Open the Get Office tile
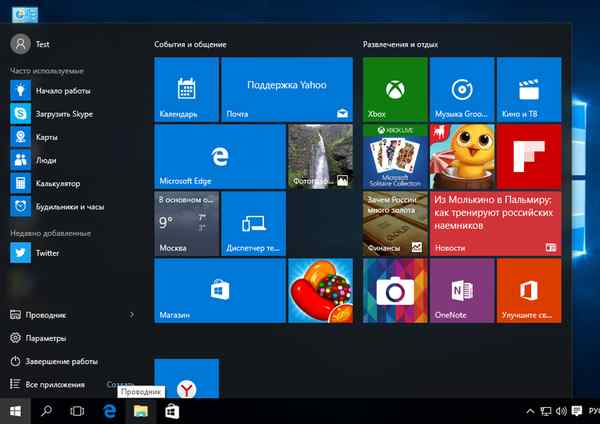This screenshot has width=600, height=424. pyautogui.click(x=529, y=291)
